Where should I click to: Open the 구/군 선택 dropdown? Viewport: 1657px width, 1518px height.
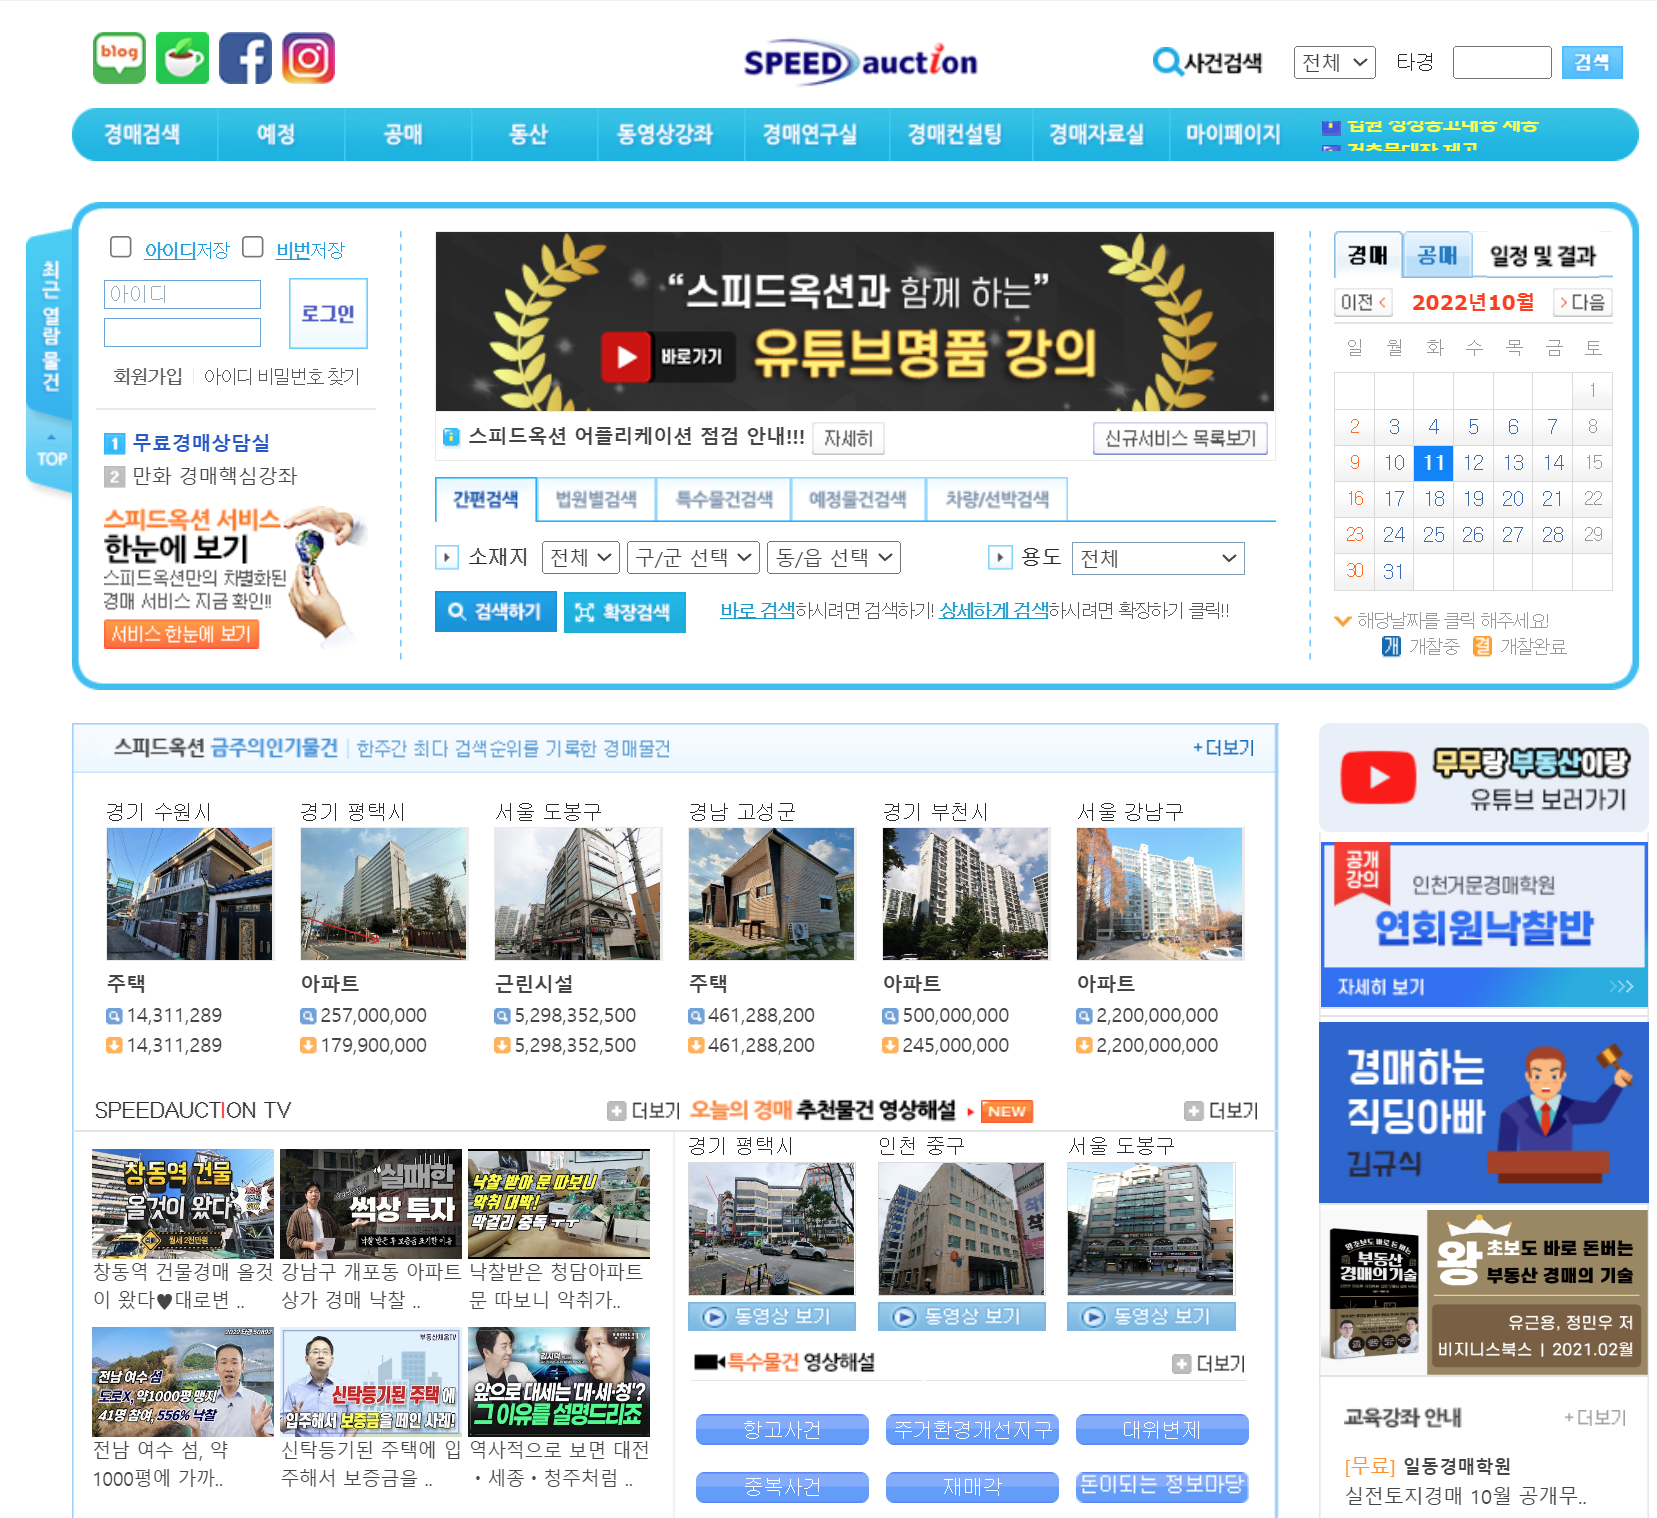tap(693, 557)
